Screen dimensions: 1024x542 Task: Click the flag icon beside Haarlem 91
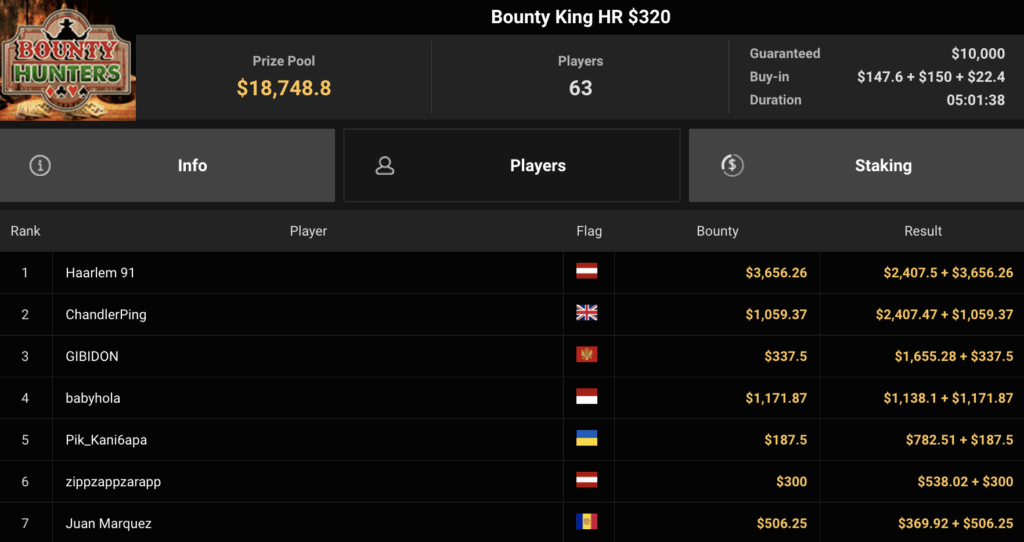[587, 272]
